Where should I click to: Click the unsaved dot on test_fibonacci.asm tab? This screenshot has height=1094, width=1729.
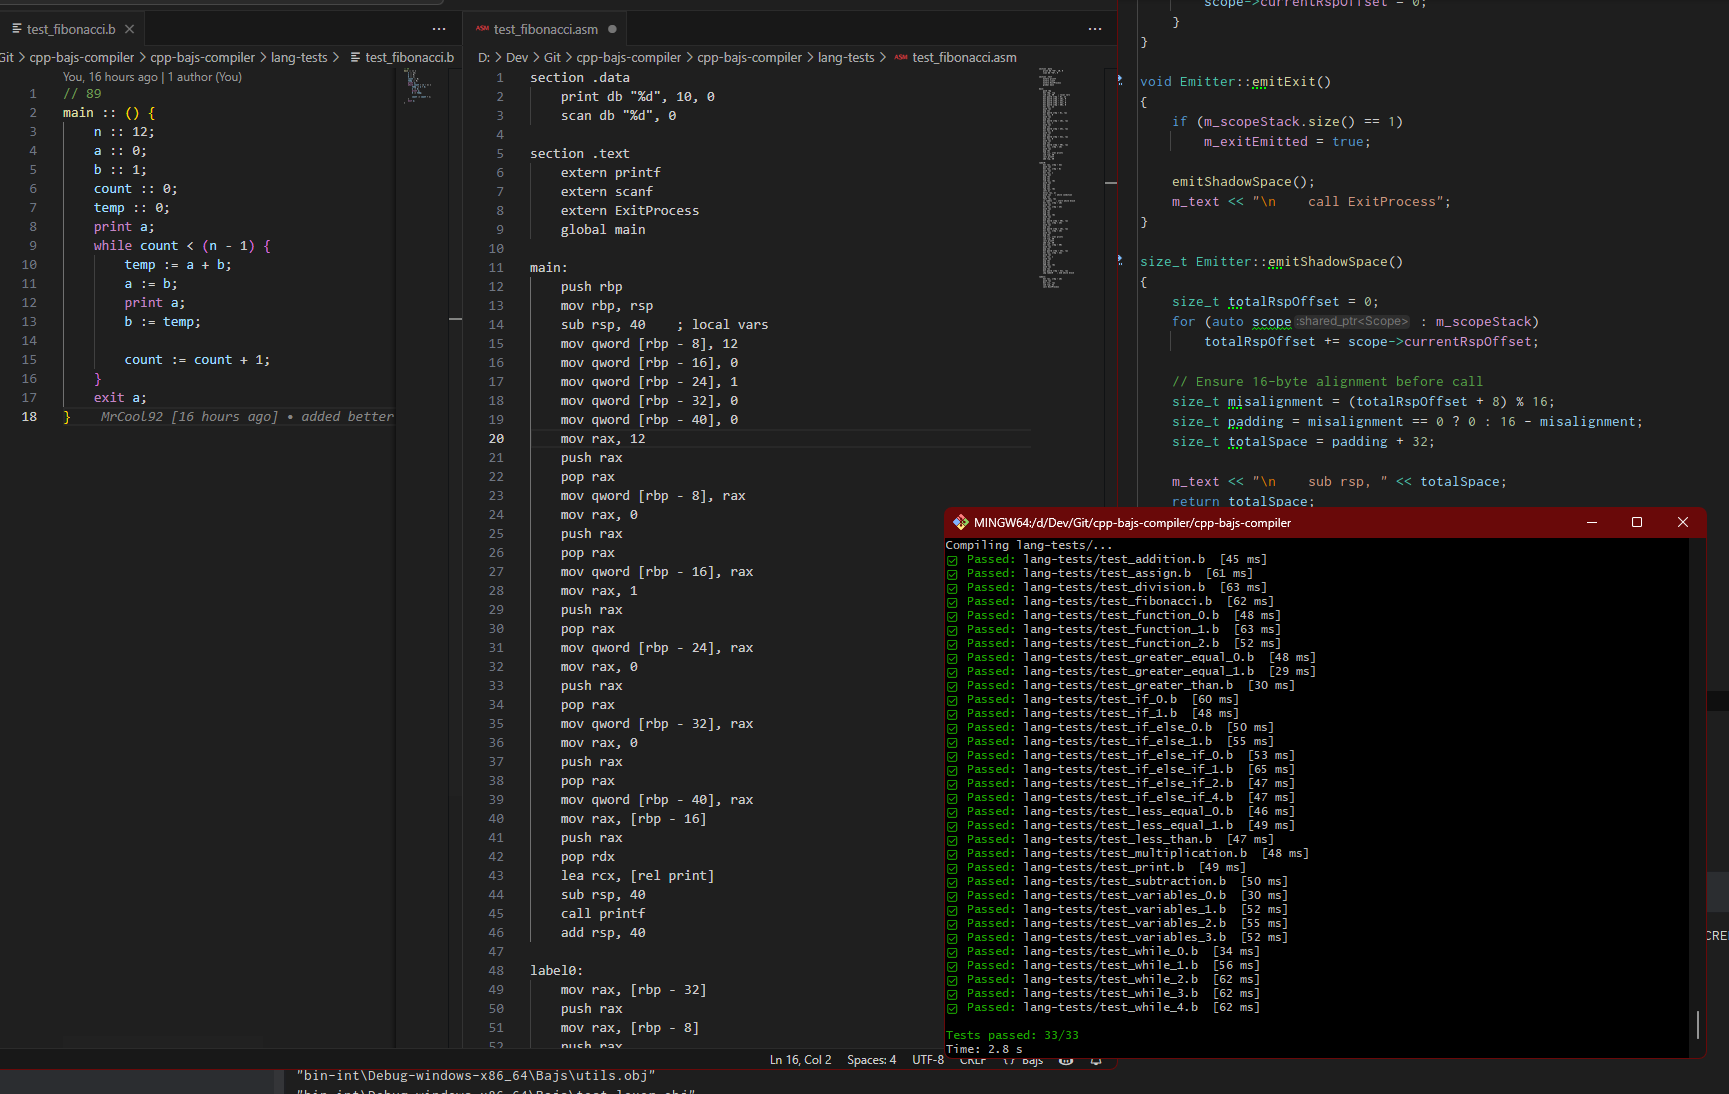pos(612,29)
